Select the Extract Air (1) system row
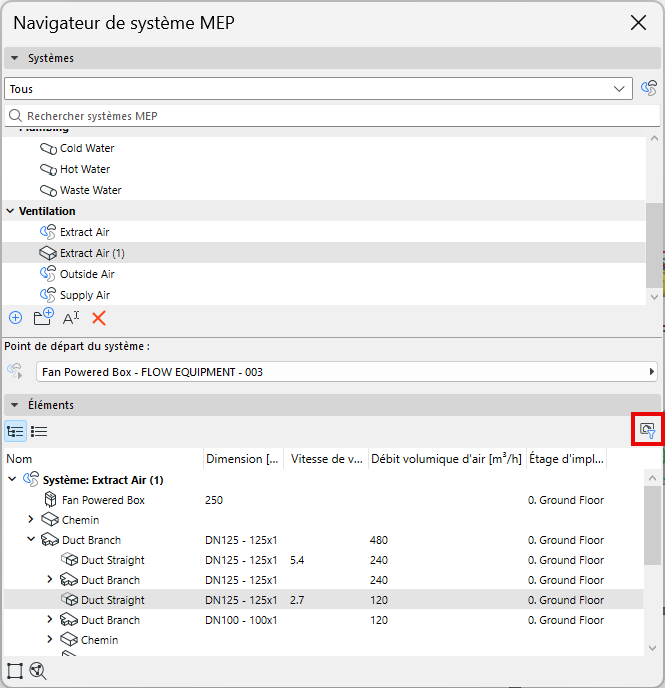This screenshot has width=665, height=688. (324, 253)
